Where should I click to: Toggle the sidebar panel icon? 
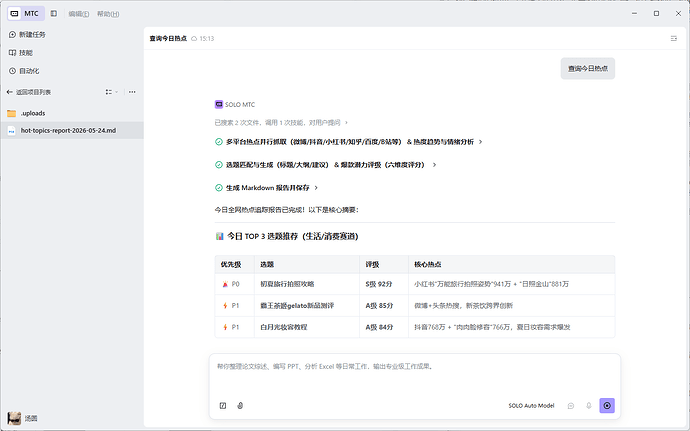(54, 14)
